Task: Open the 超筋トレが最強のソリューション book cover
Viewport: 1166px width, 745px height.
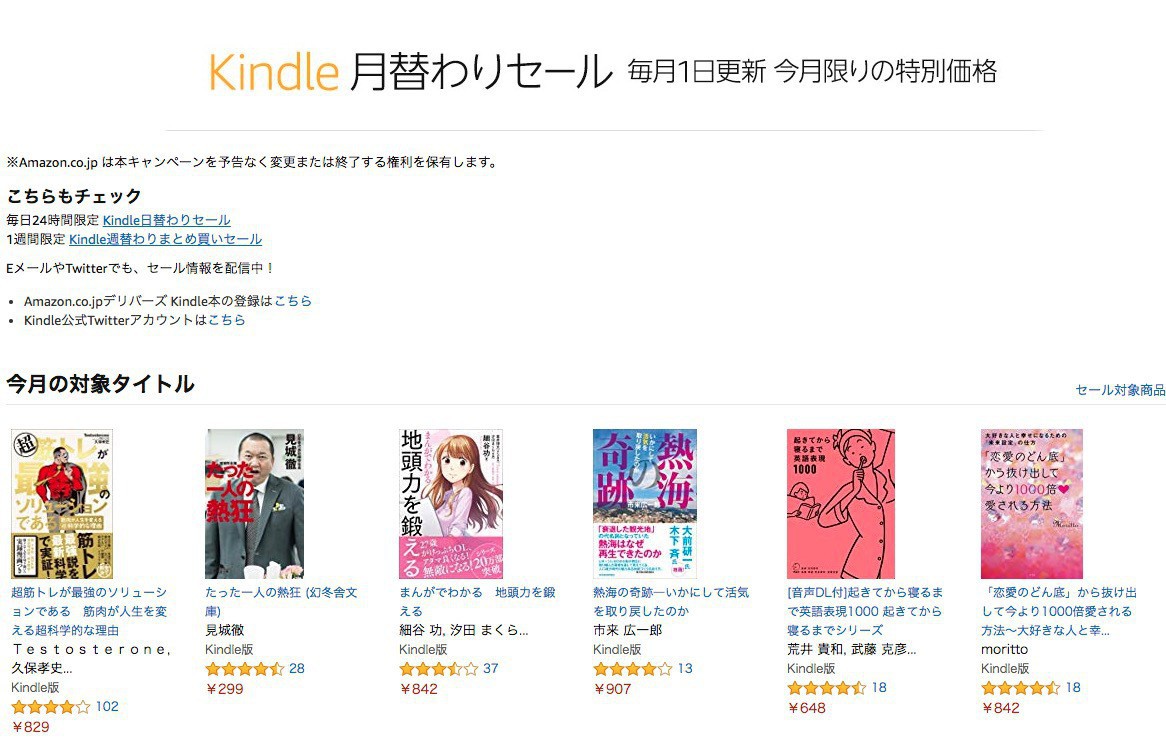Action: point(62,504)
